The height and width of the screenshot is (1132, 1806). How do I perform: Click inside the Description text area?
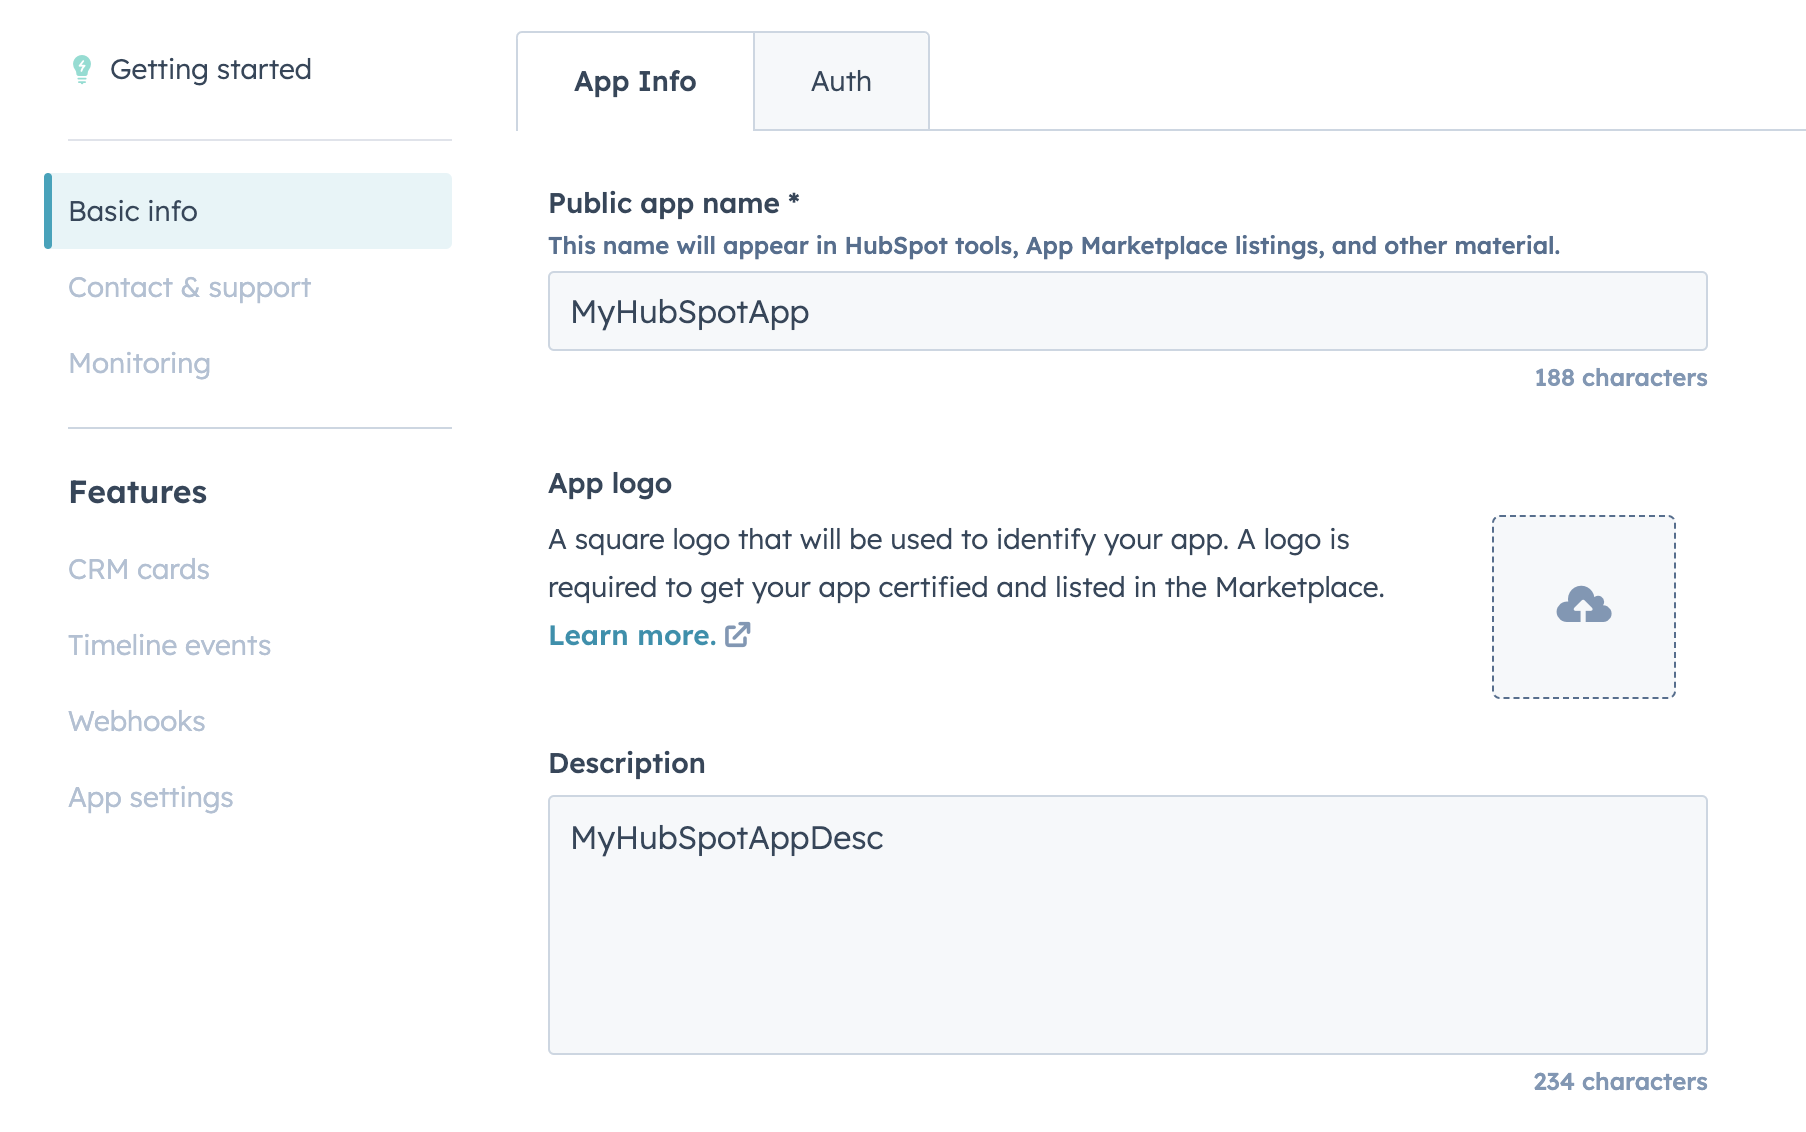point(1127,924)
